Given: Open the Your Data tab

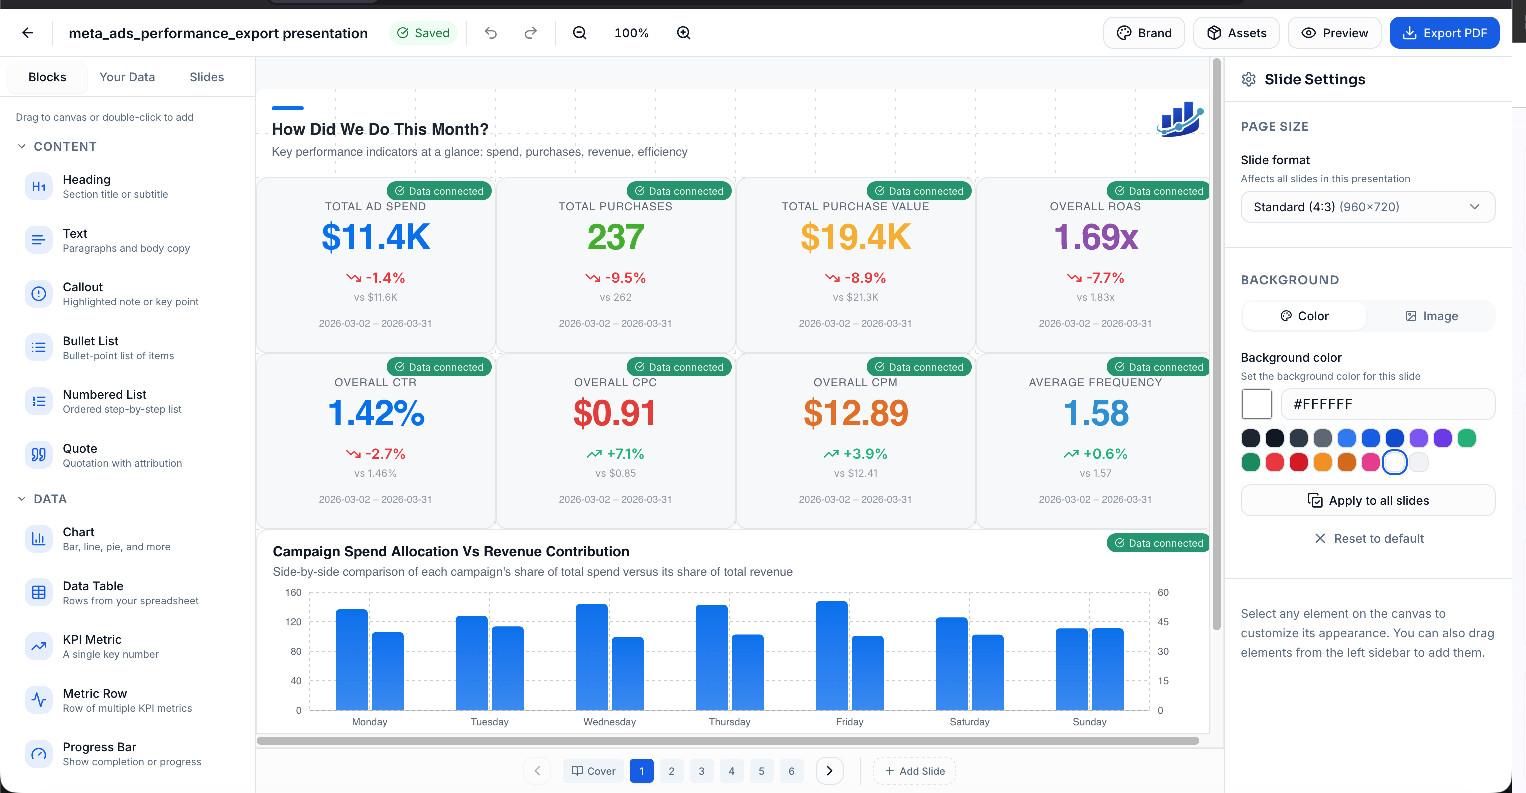Looking at the screenshot, I should 127,76.
